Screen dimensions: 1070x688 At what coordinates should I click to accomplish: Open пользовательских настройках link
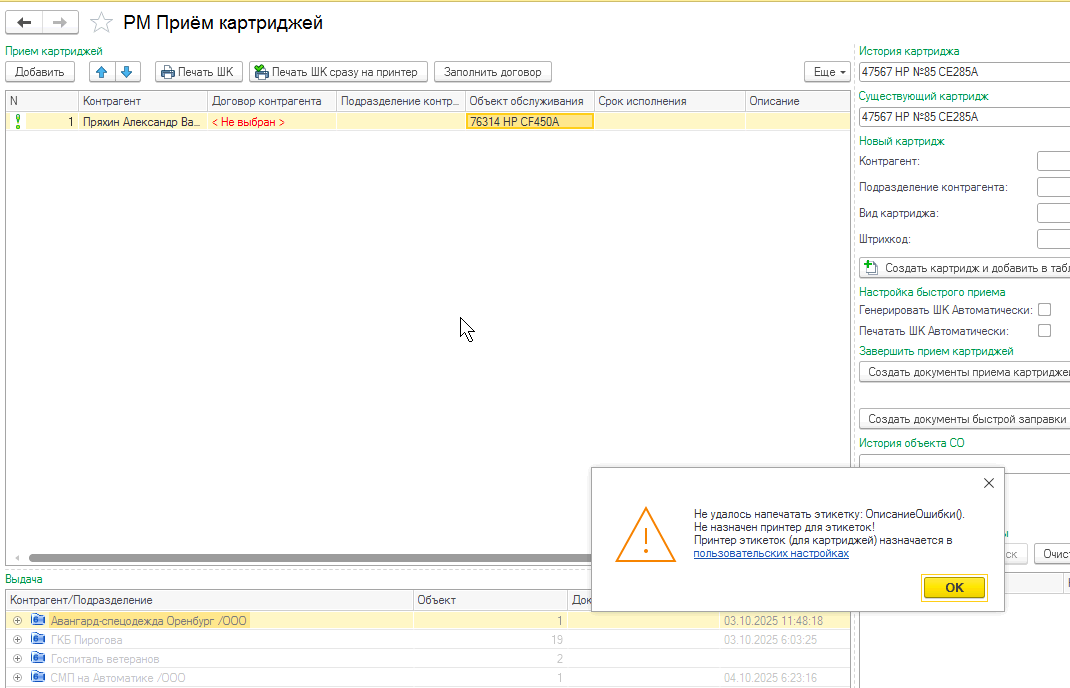pos(770,553)
